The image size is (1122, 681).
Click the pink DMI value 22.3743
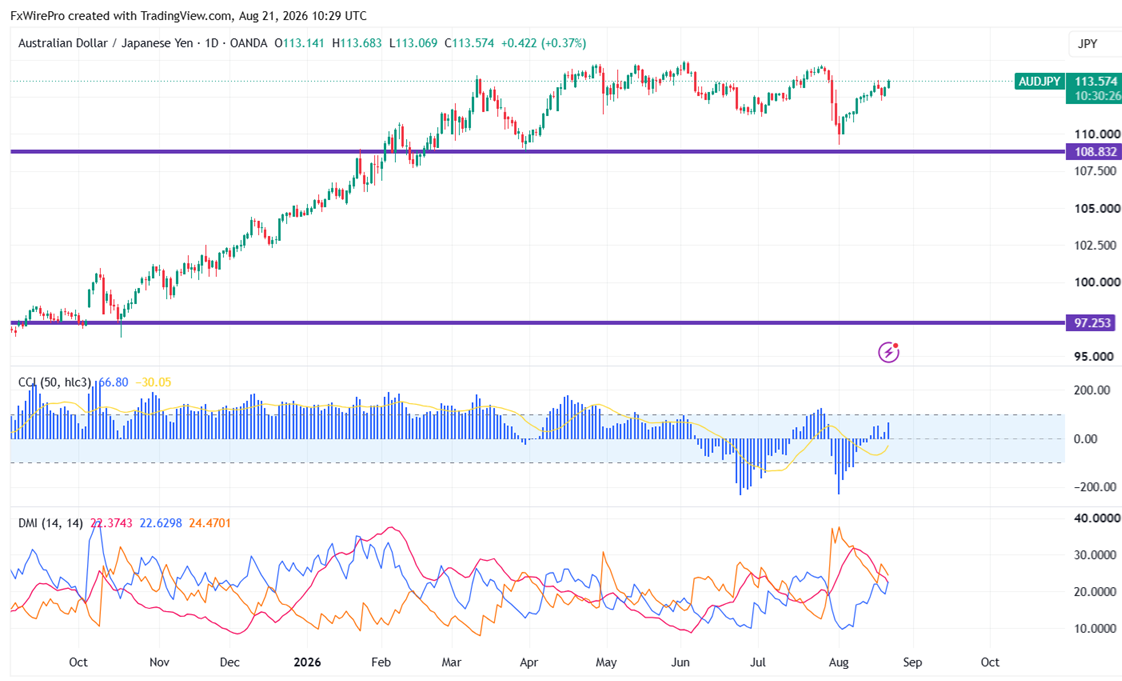pyautogui.click(x=111, y=524)
